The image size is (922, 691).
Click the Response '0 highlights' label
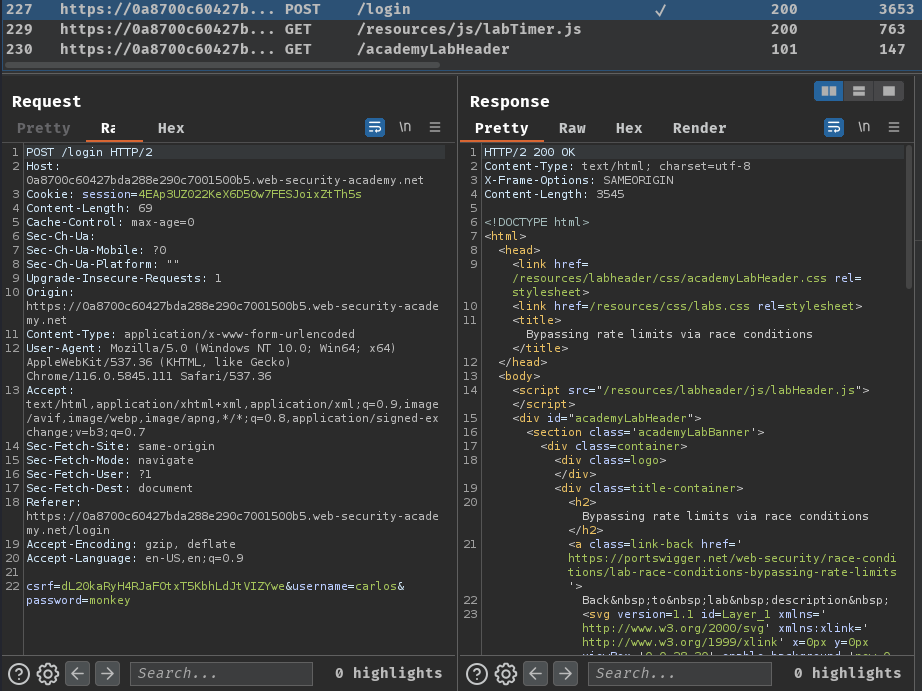click(x=847, y=673)
